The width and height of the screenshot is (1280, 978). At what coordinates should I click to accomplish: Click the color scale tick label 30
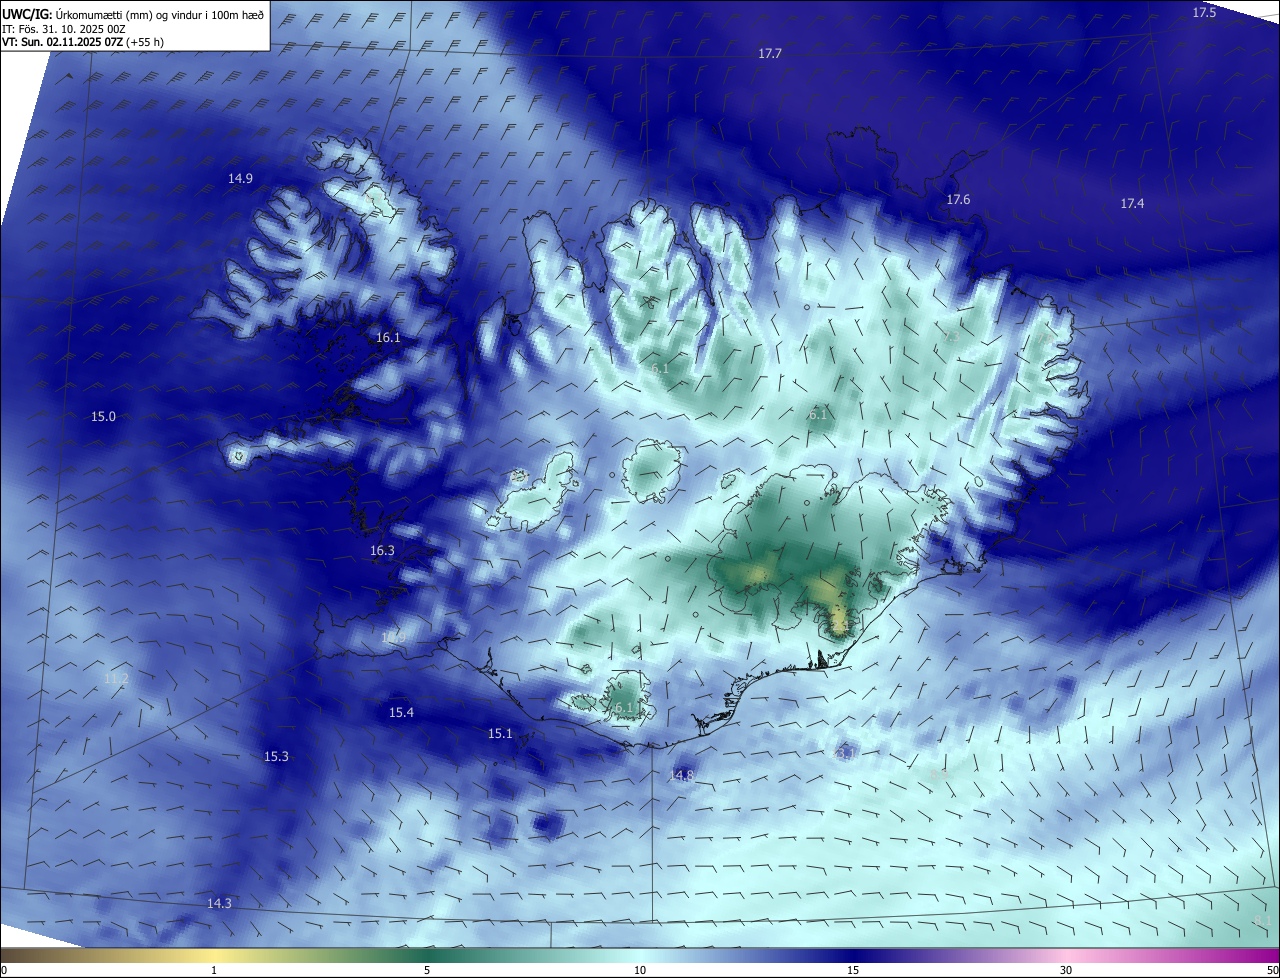point(1066,971)
